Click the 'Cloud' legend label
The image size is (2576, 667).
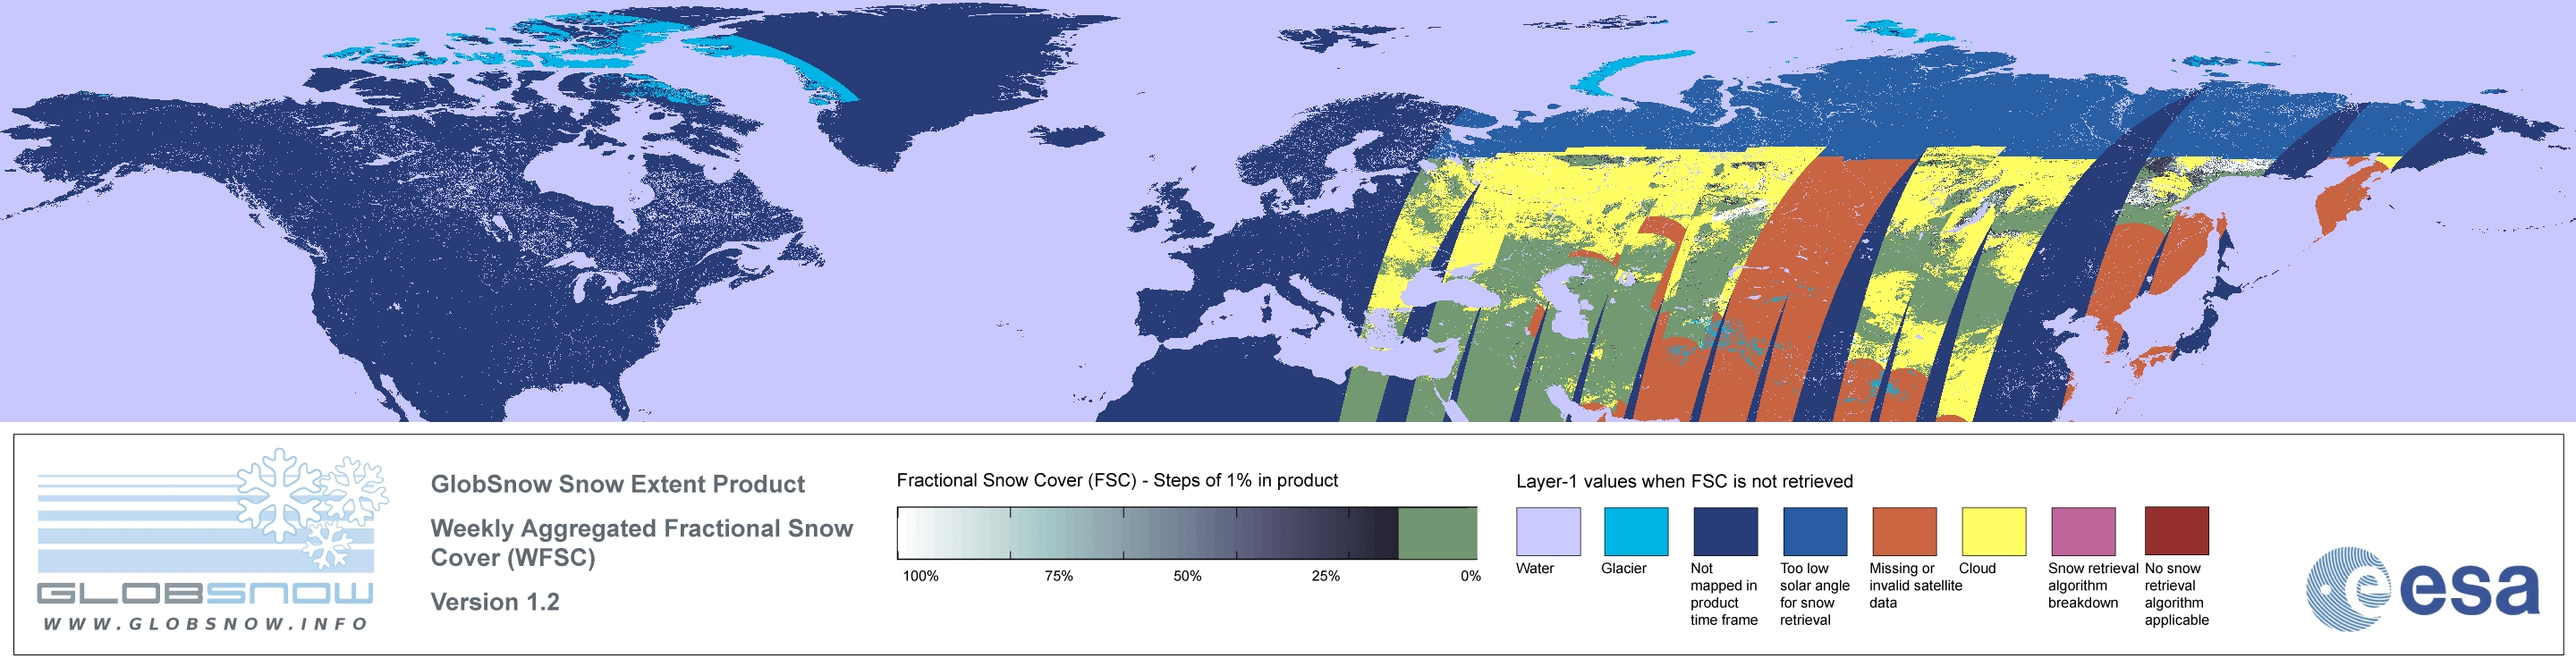point(1977,568)
